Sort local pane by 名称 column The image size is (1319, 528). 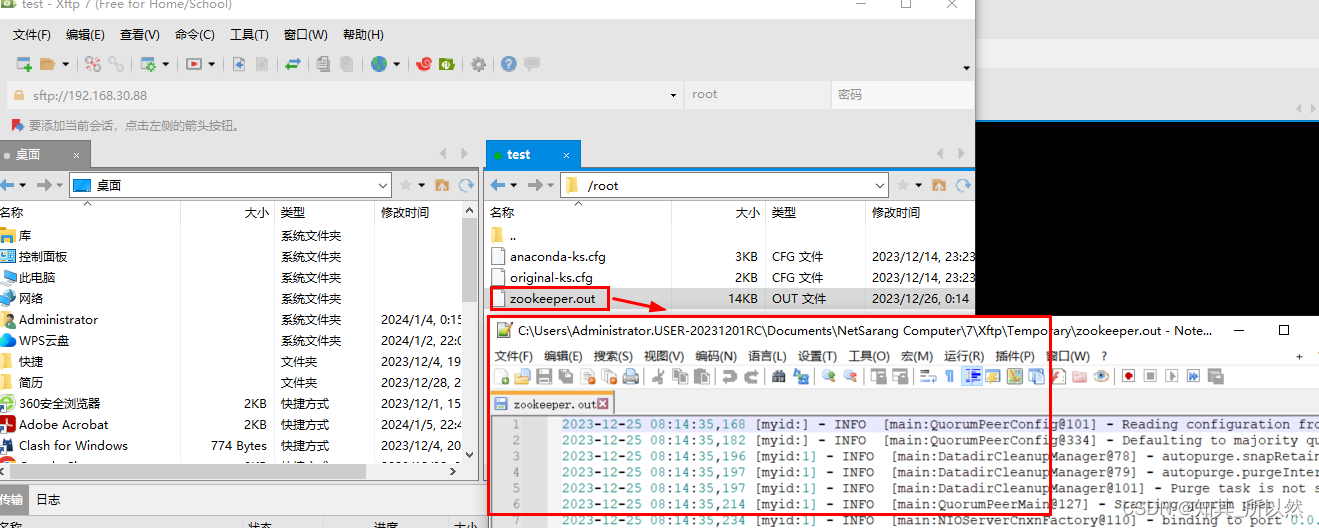click(x=12, y=212)
